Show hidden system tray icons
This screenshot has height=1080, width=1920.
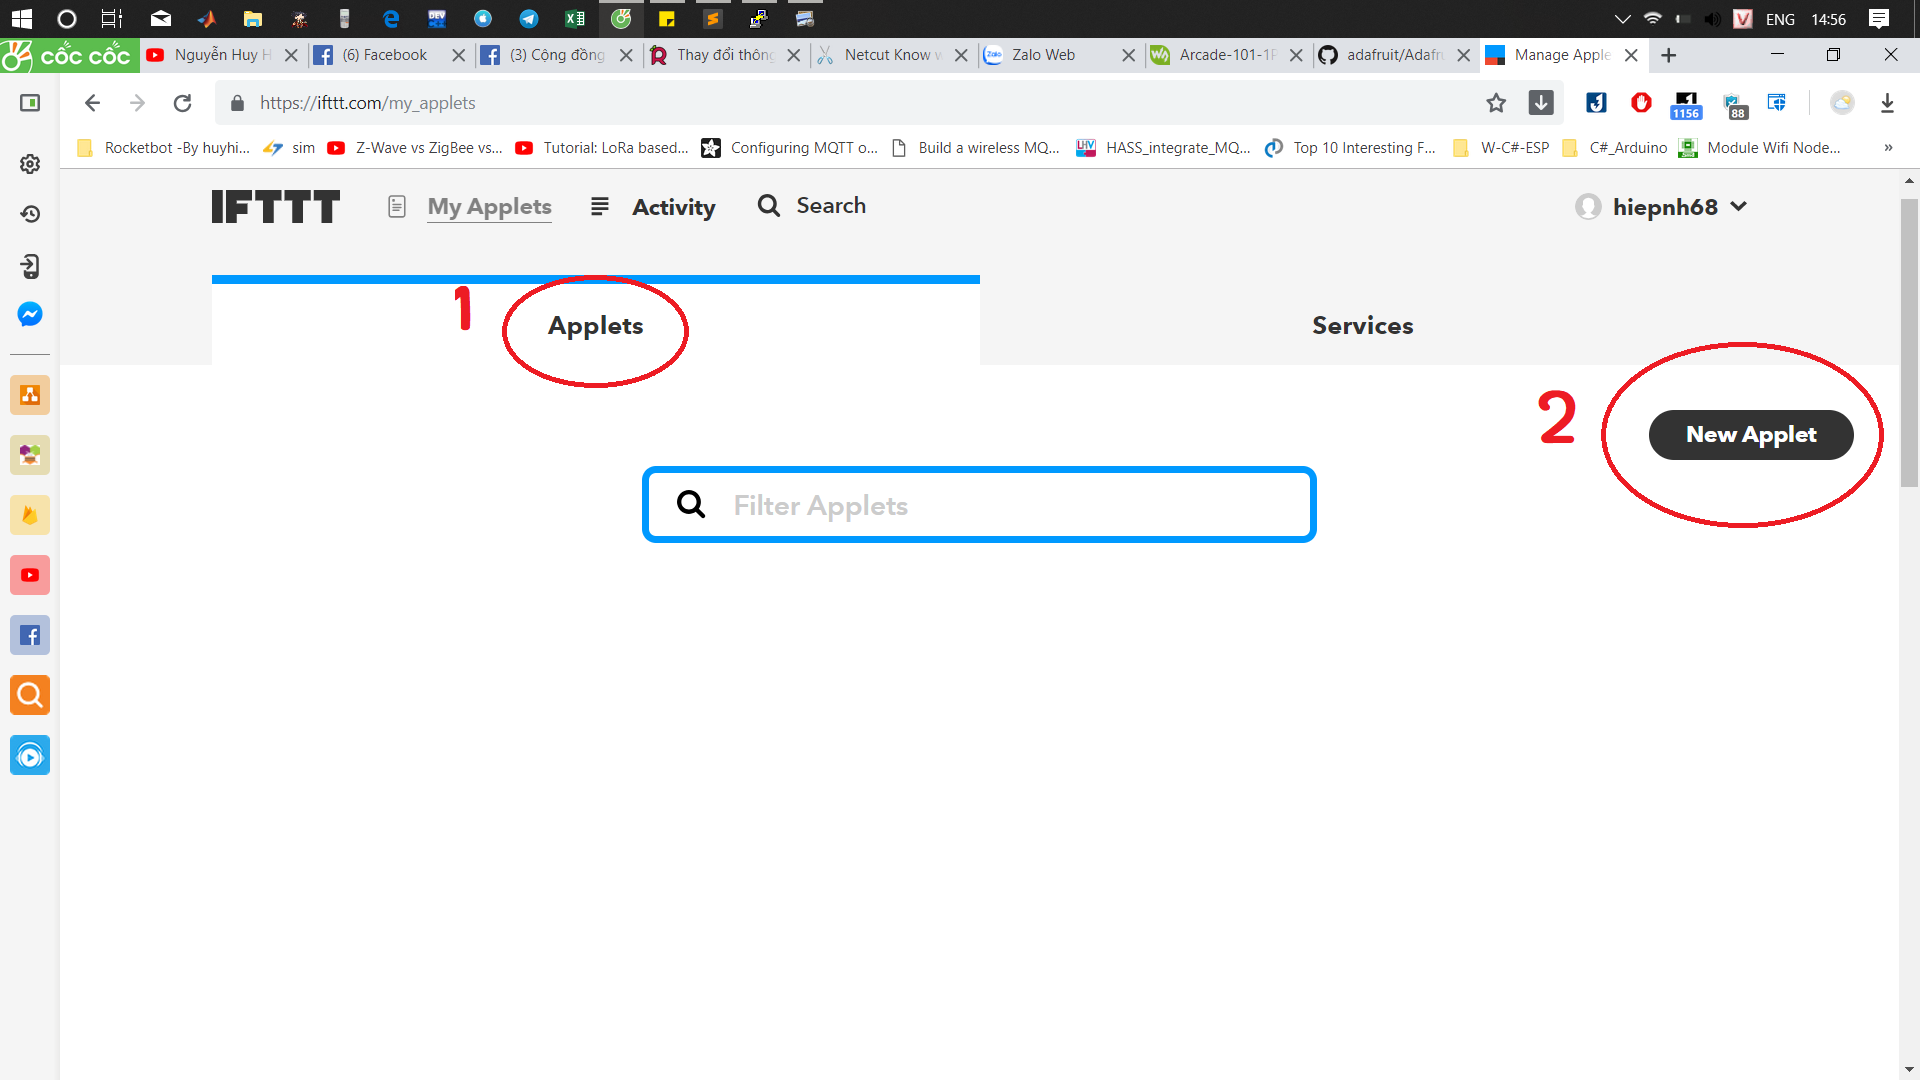coord(1622,19)
